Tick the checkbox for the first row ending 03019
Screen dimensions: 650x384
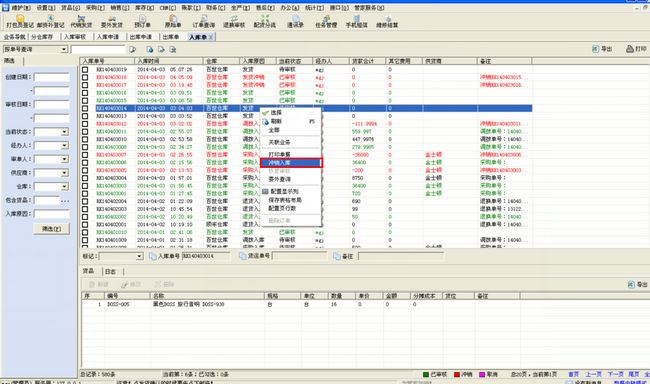point(85,70)
